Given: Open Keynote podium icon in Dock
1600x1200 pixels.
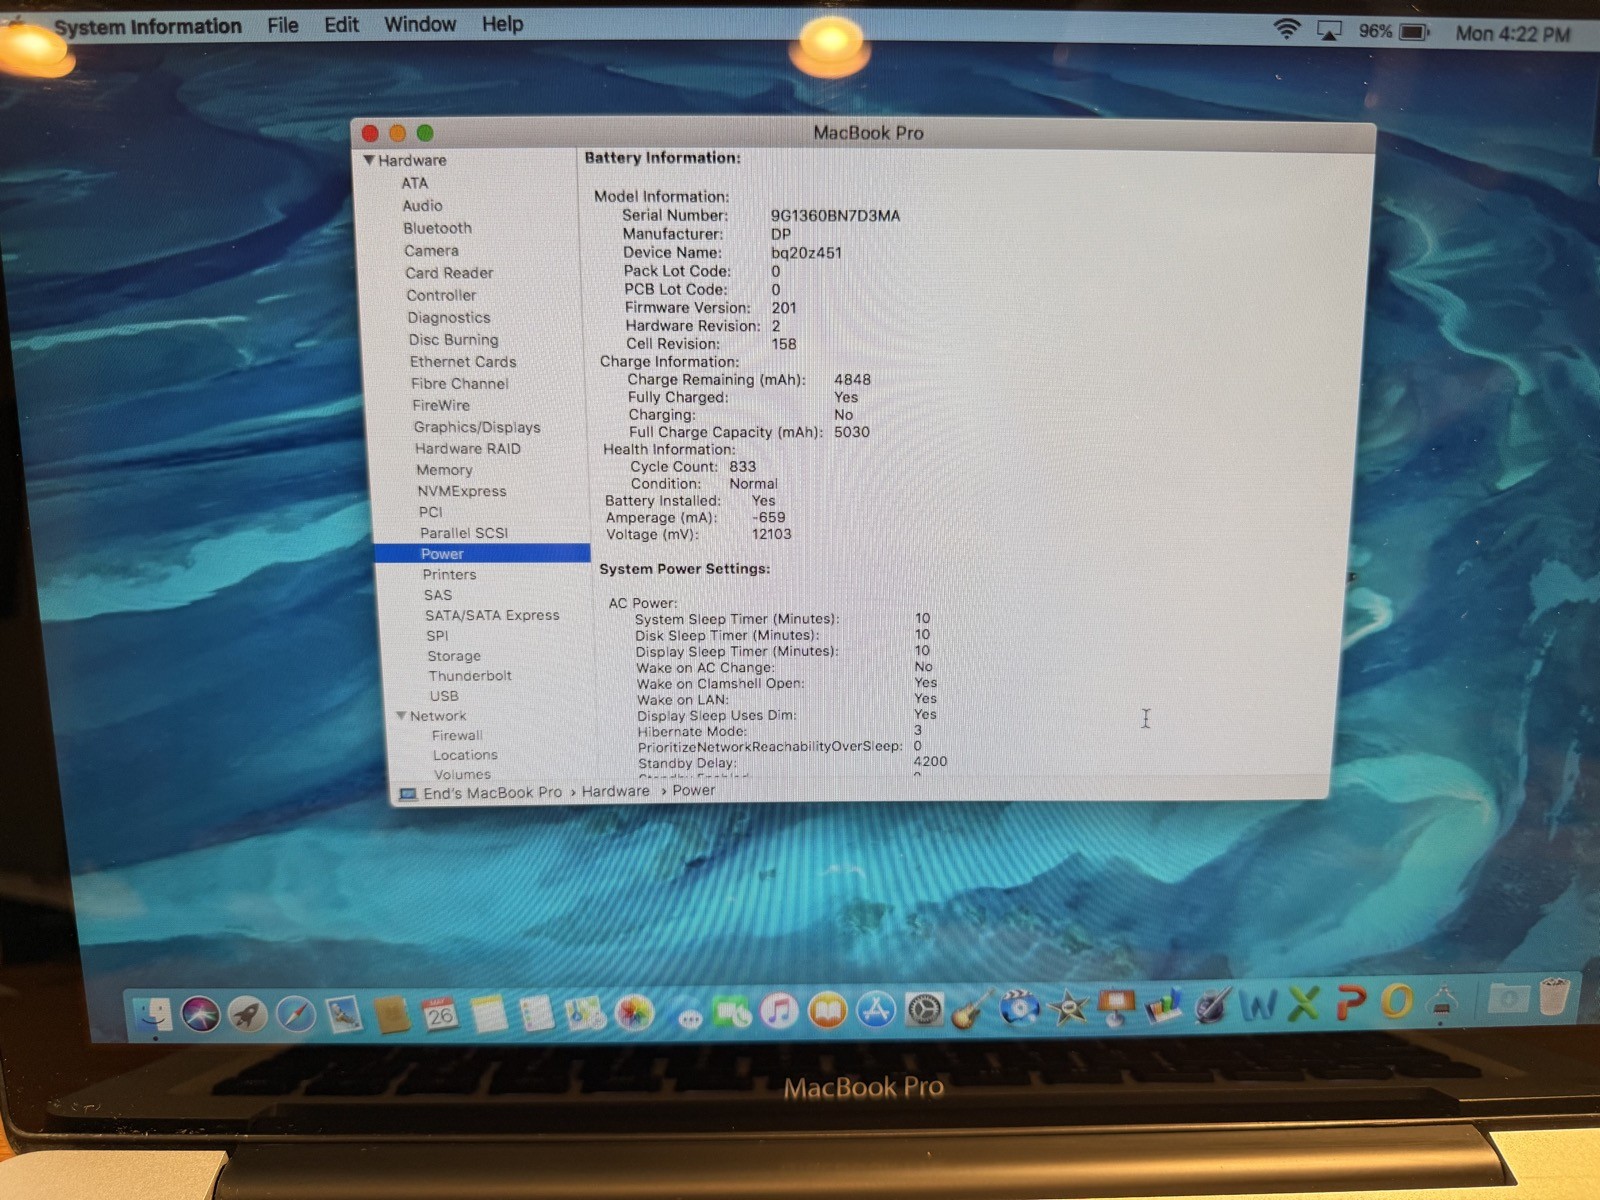Looking at the screenshot, I should pyautogui.click(x=1116, y=1006).
